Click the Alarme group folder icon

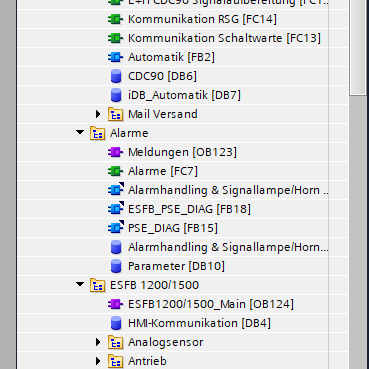click(97, 133)
